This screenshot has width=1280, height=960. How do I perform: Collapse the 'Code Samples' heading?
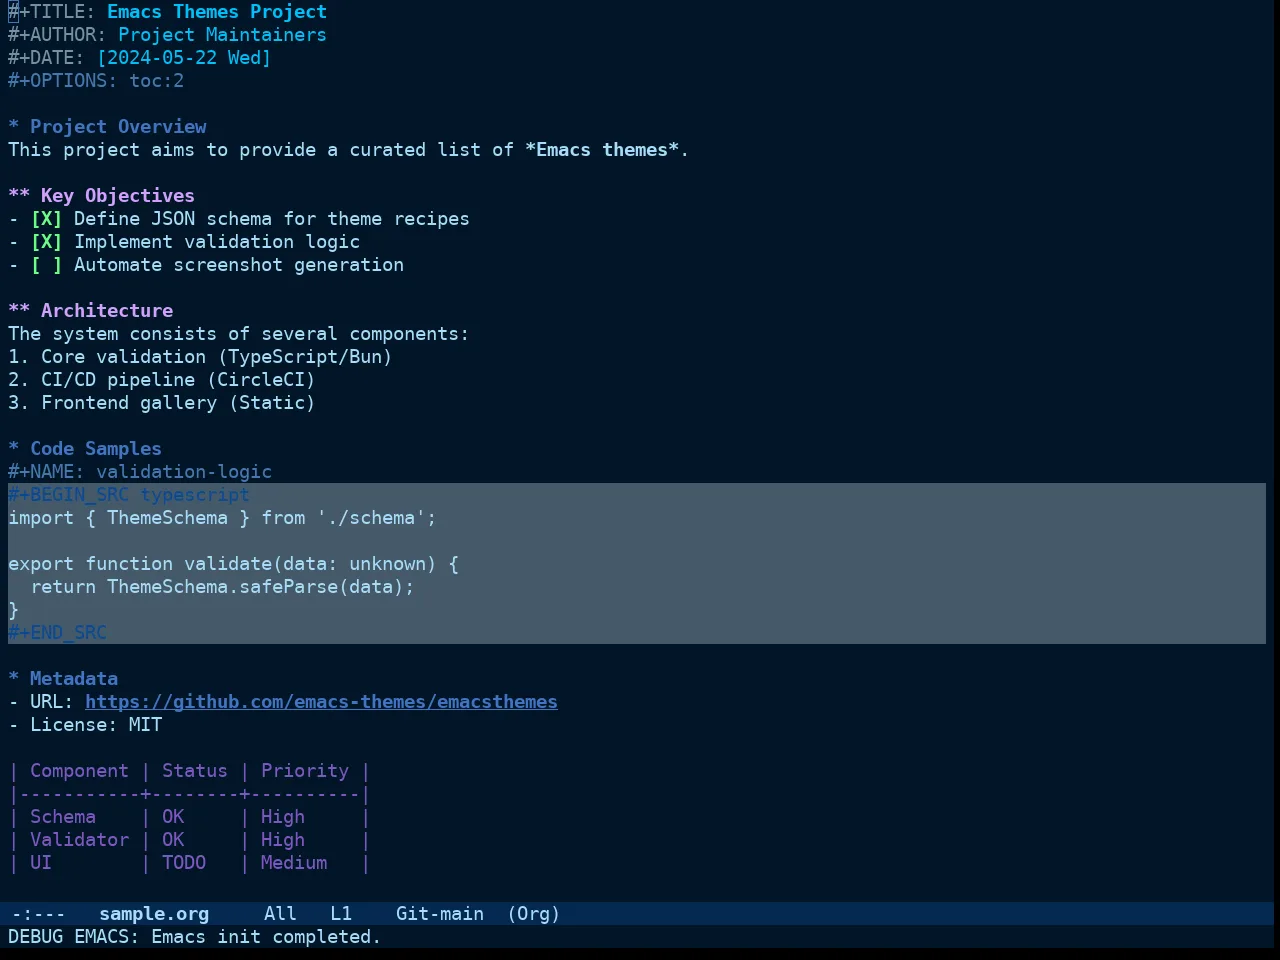85,449
